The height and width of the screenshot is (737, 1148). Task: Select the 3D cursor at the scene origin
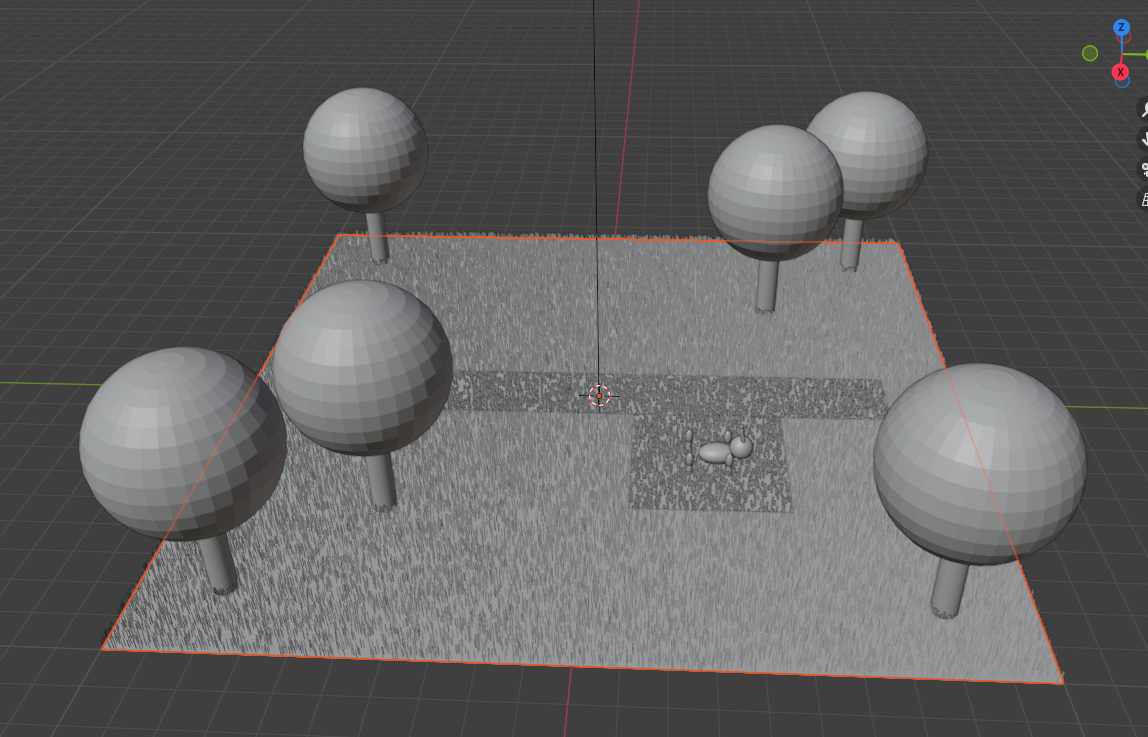[x=597, y=397]
